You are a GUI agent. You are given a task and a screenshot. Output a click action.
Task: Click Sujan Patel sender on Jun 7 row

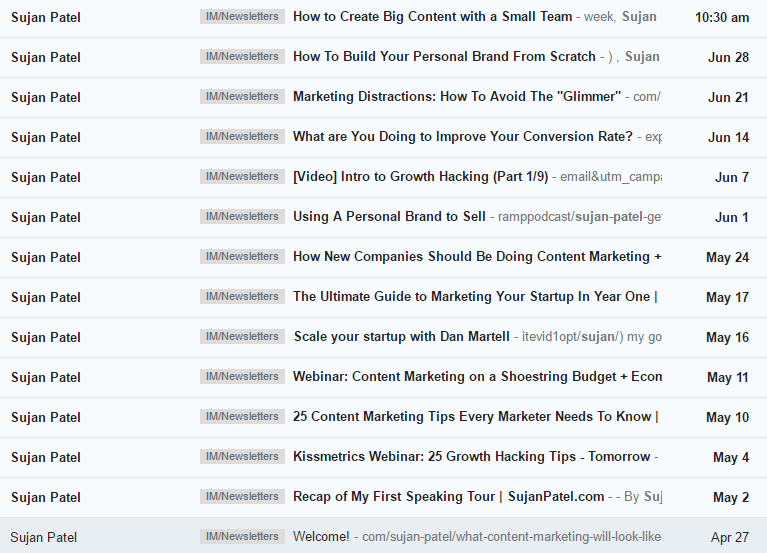[46, 177]
